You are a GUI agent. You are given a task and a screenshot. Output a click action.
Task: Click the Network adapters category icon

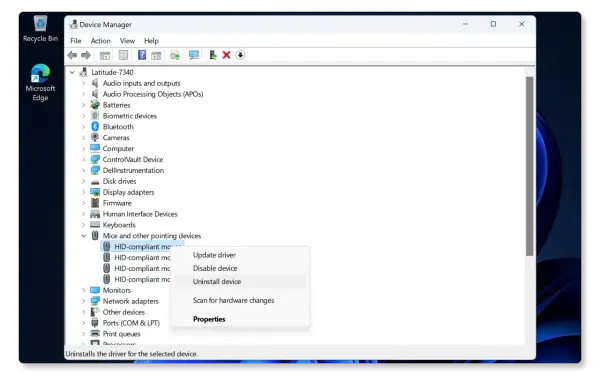[95, 301]
